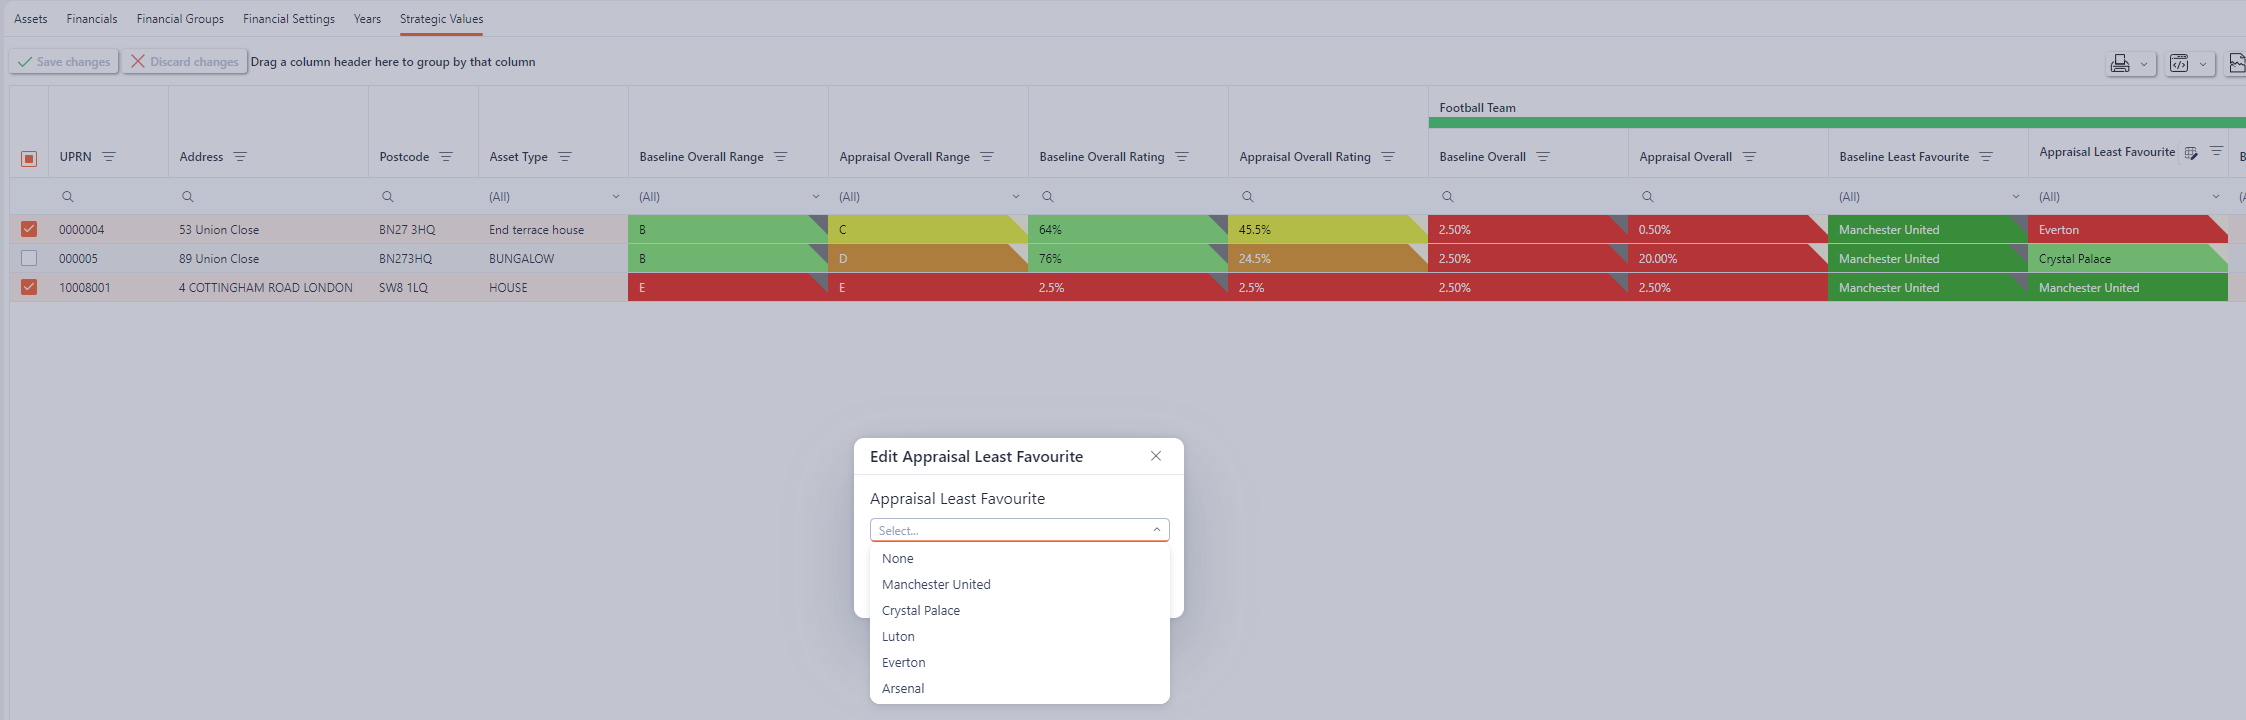
Task: Open the Postcode column filter menu icon
Action: (x=446, y=157)
